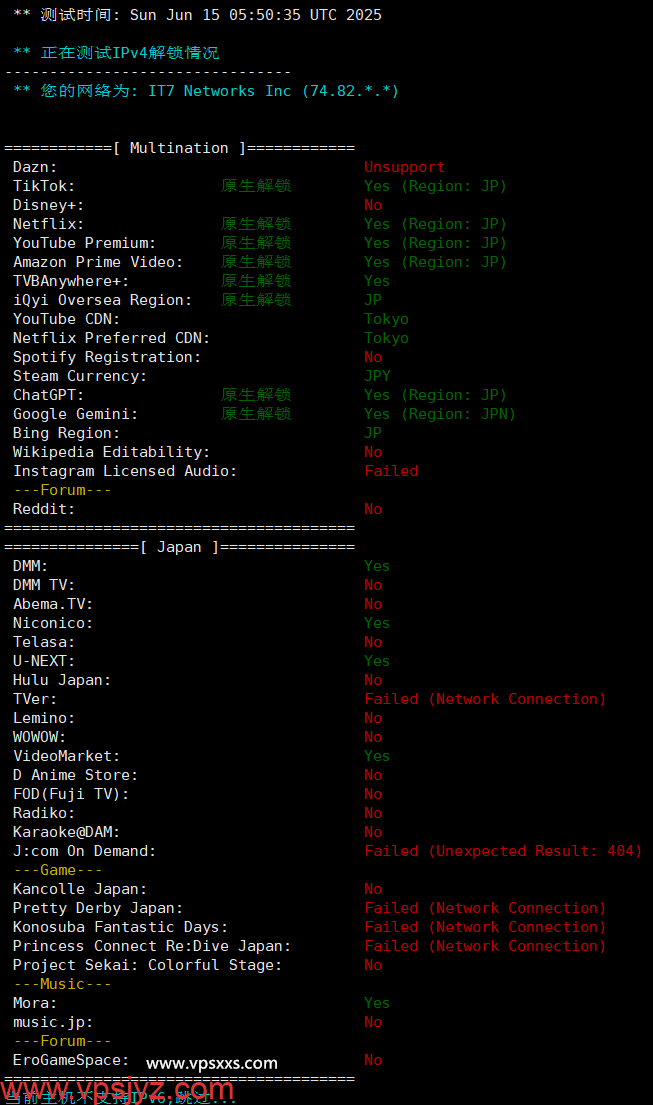Select the ChatGPT label text
Screen dimensions: 653x1105
(48, 395)
